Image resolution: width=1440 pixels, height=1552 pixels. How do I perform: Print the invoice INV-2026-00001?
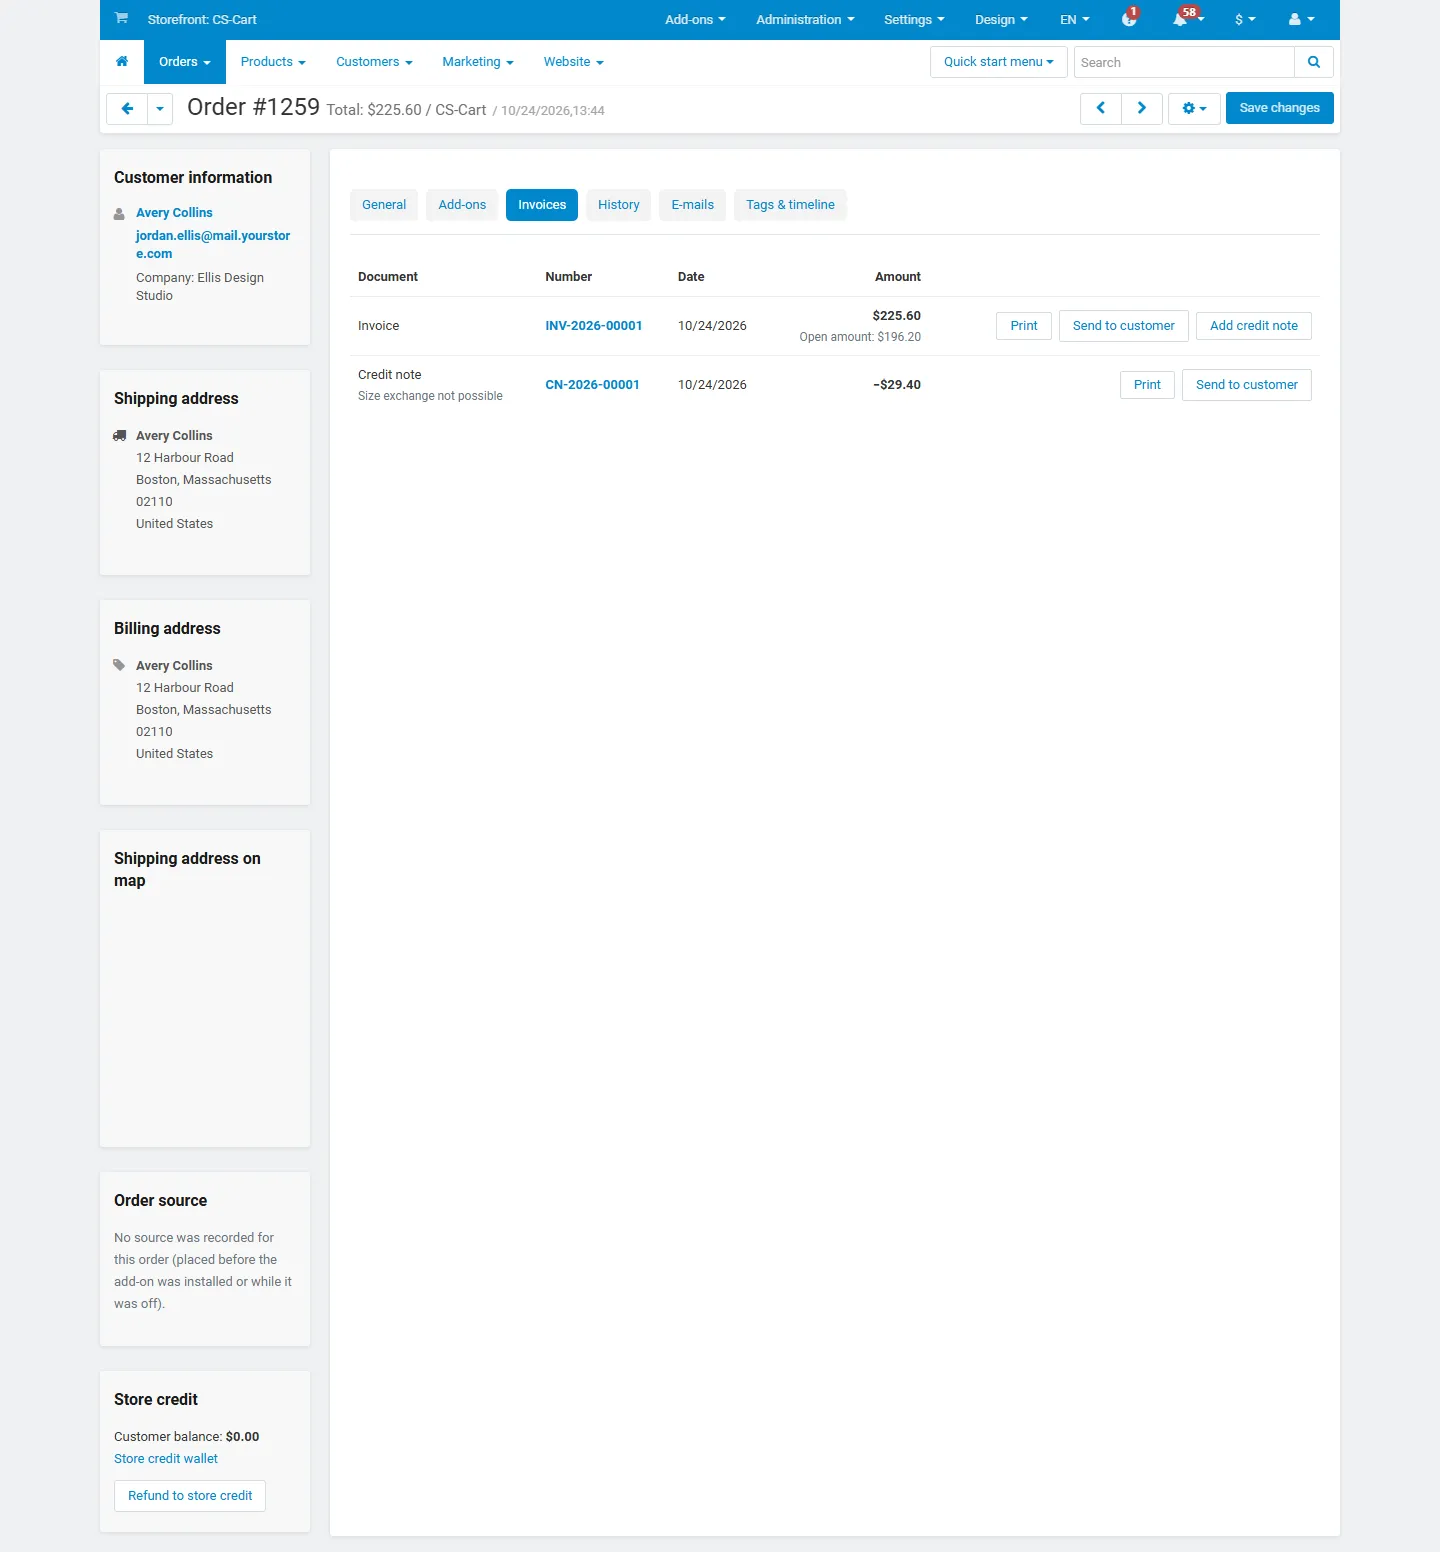click(1024, 326)
